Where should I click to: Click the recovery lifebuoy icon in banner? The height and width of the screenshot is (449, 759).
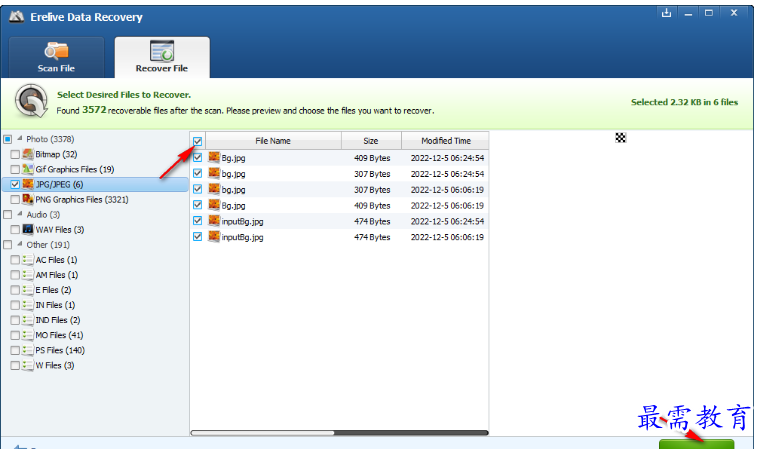[31, 101]
